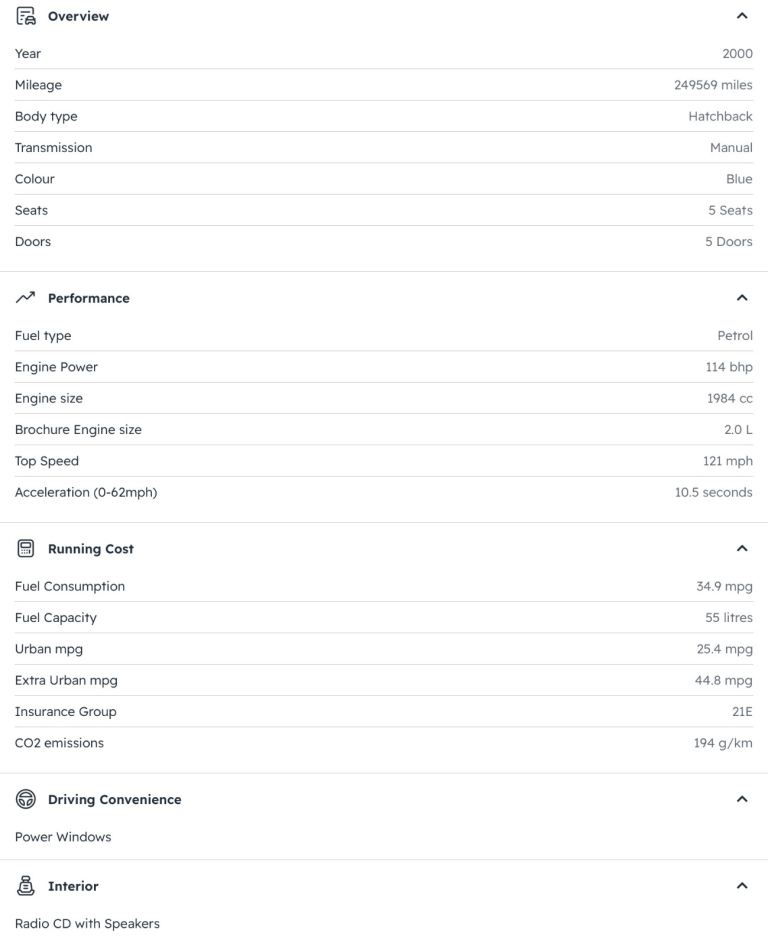Collapse the Overview section chevron
The height and width of the screenshot is (946, 768).
[742, 16]
